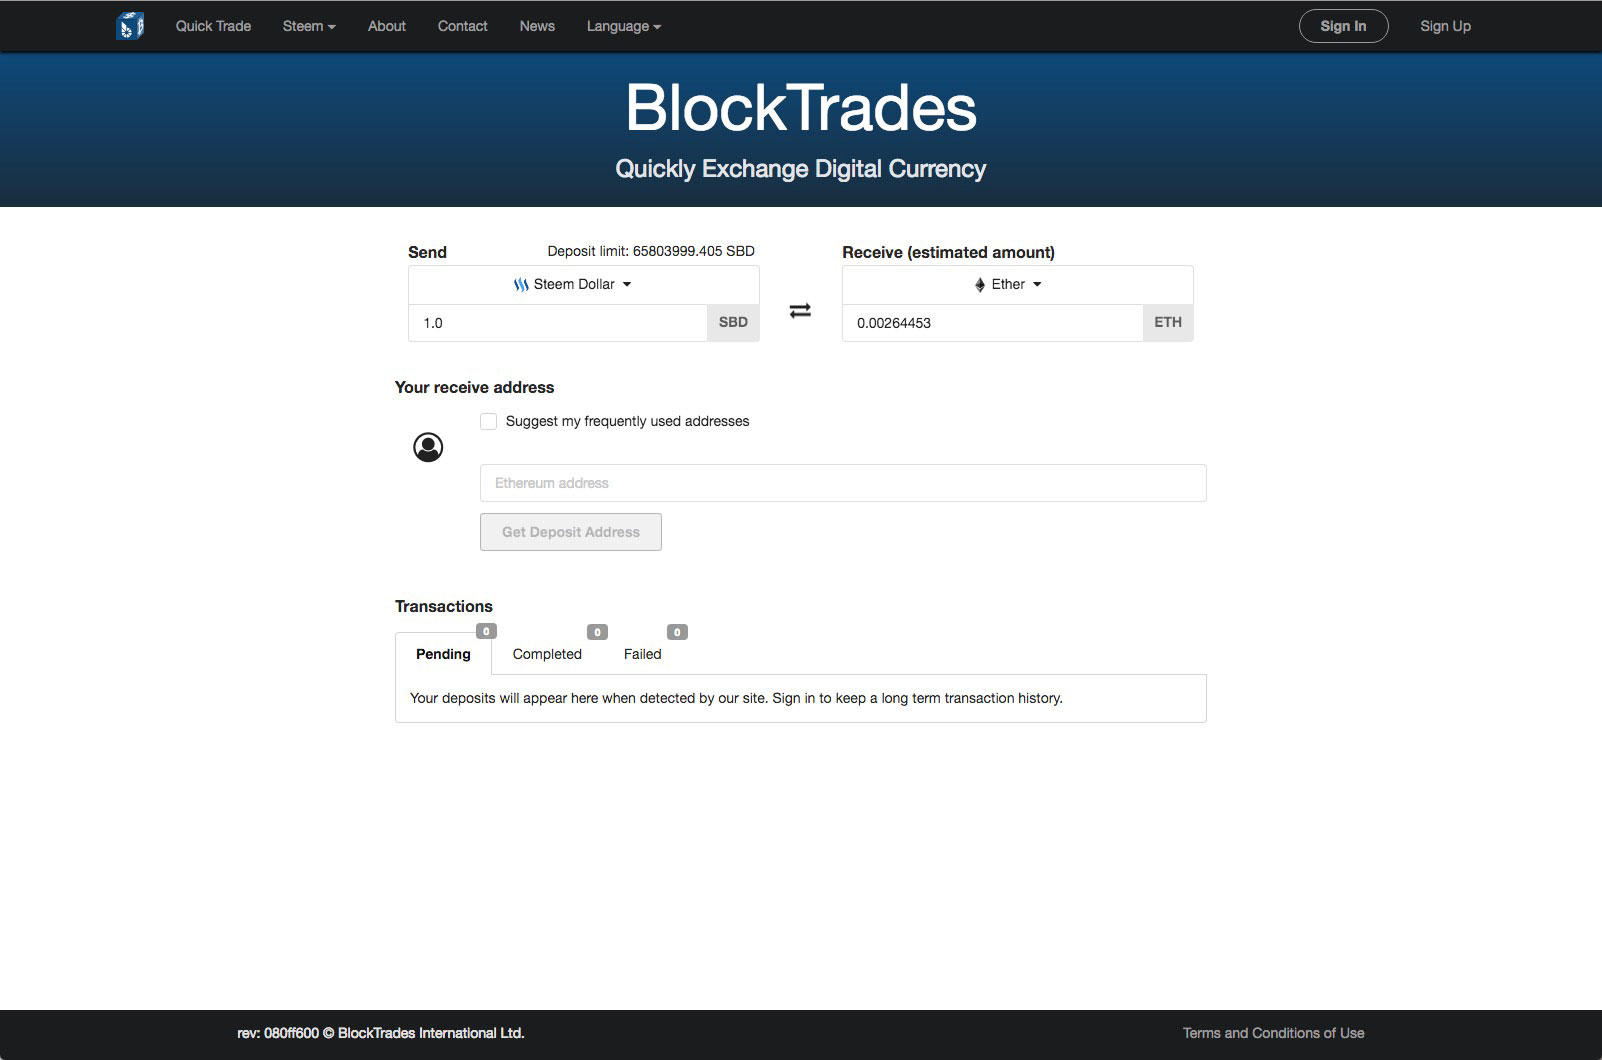Click the user account avatar icon

428,447
